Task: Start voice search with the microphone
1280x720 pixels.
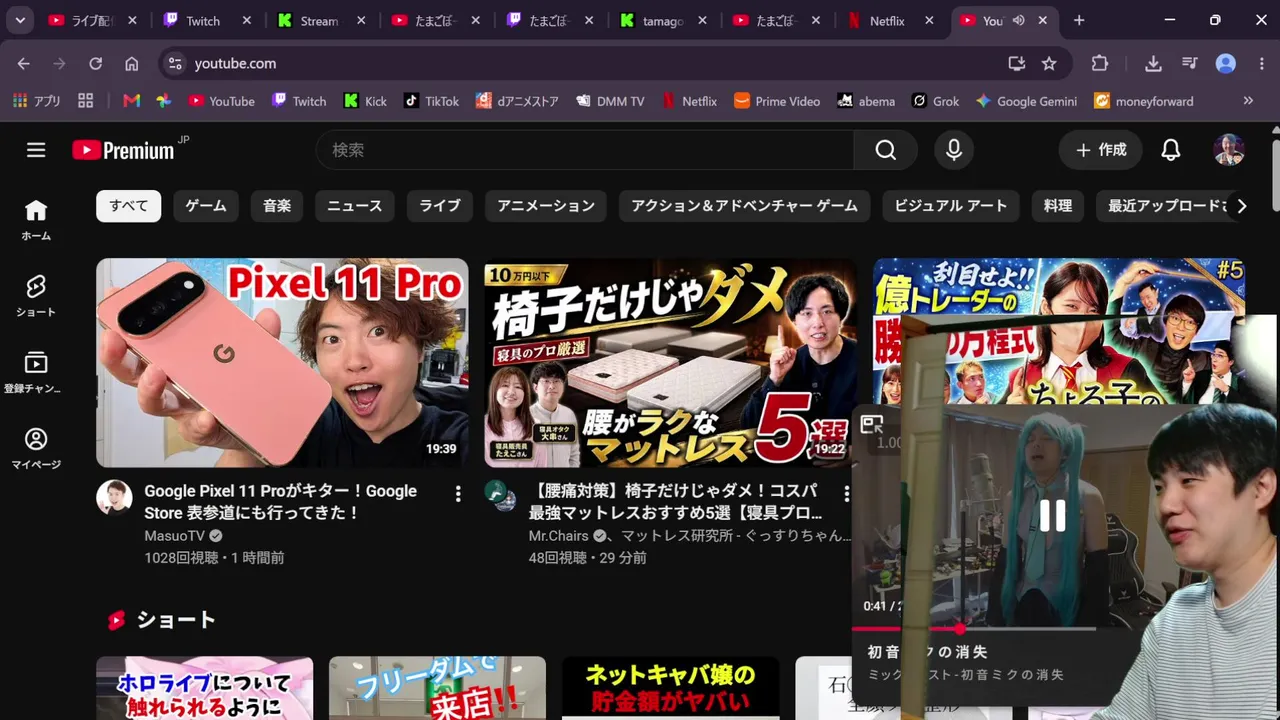Action: (x=954, y=150)
